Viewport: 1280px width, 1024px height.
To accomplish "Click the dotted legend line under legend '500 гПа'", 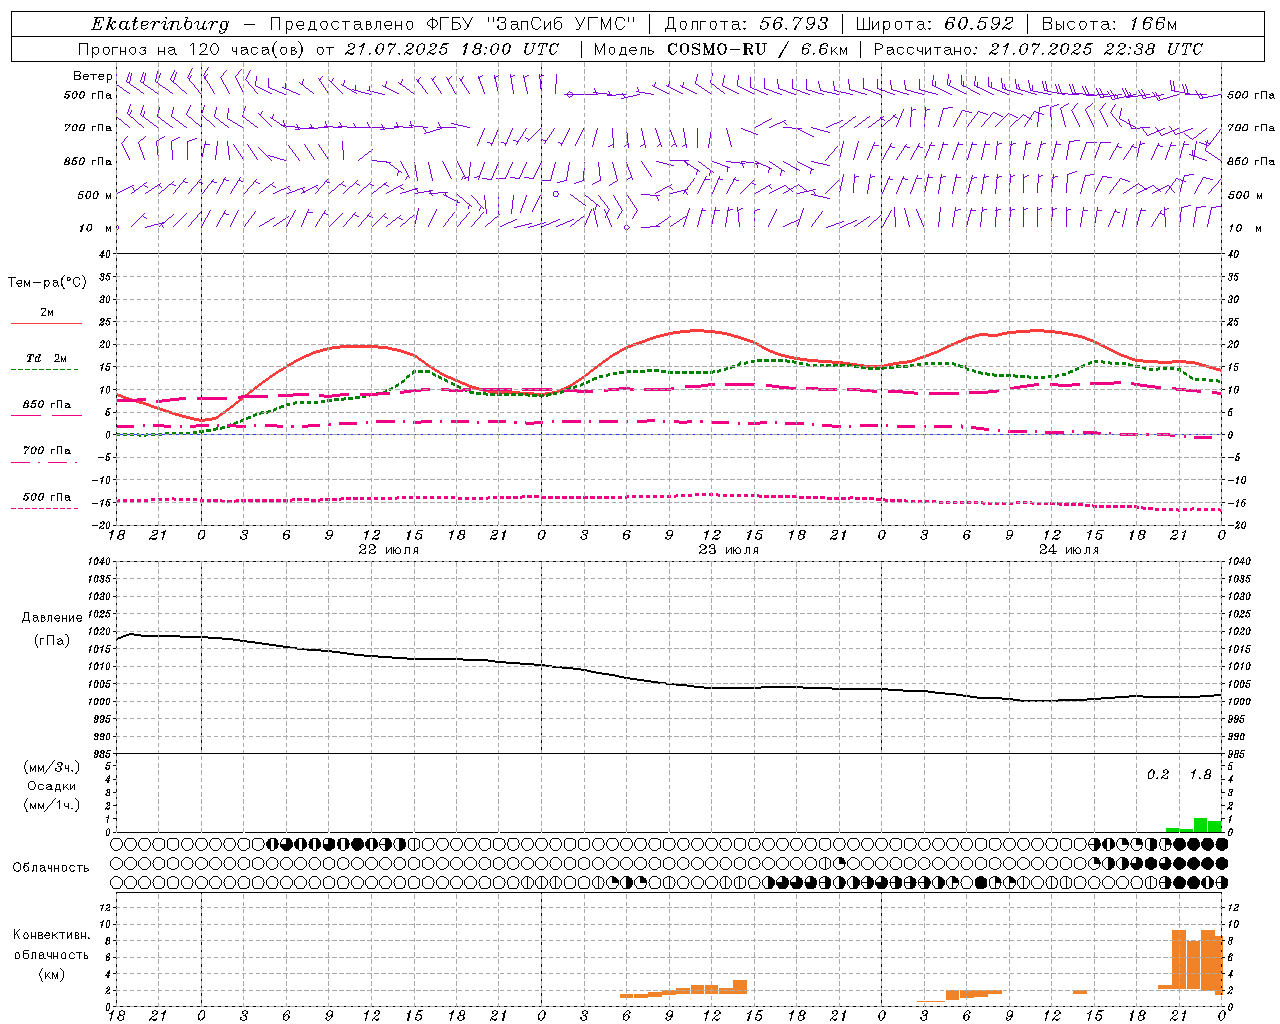I will point(46,508).
